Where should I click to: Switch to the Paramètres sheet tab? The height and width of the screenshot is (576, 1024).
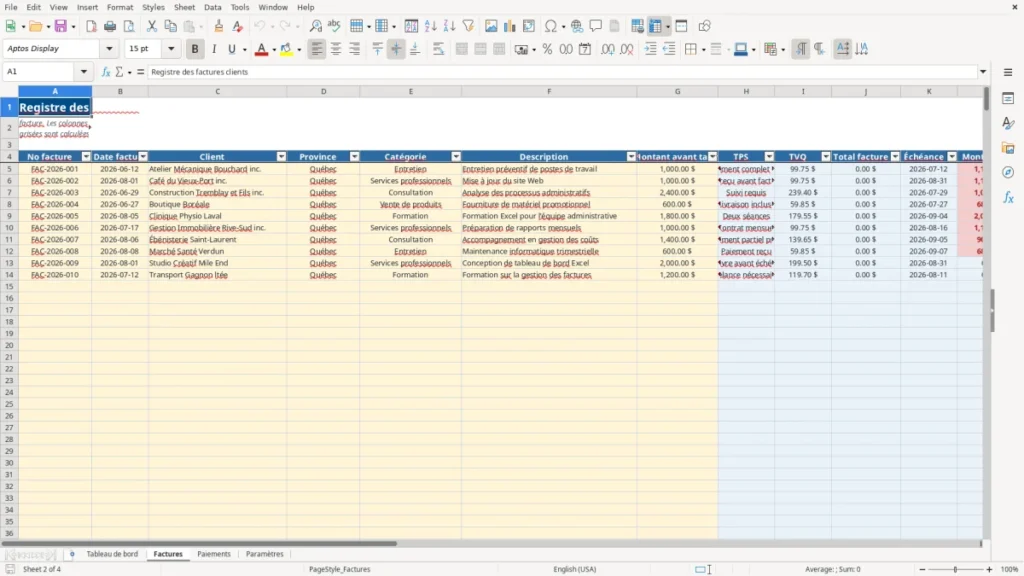pos(264,554)
